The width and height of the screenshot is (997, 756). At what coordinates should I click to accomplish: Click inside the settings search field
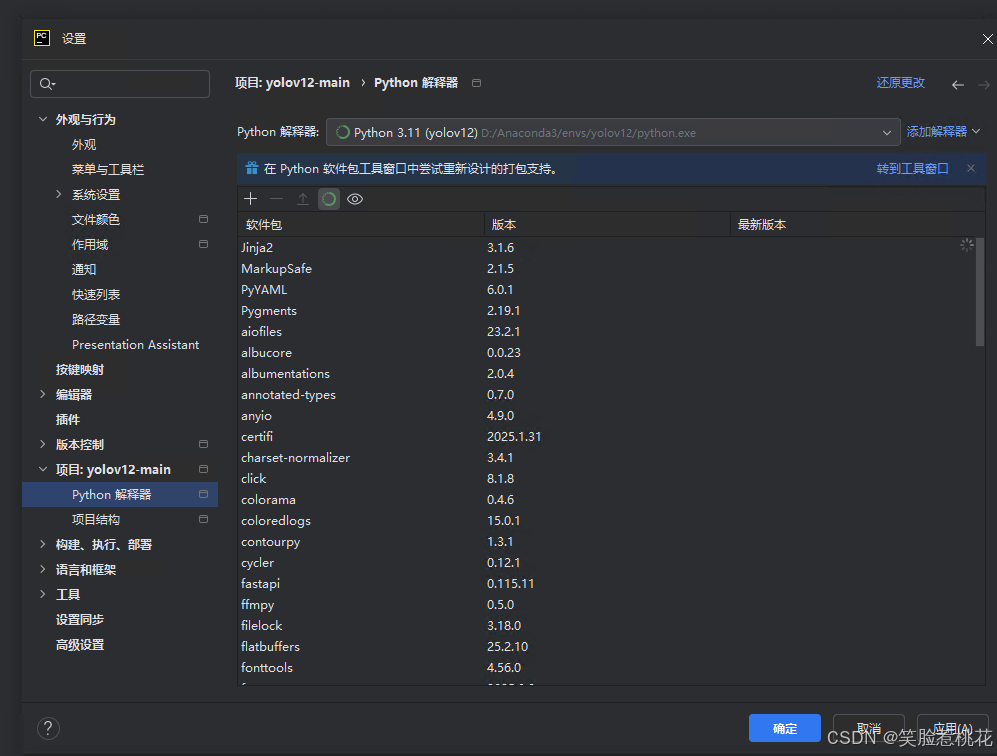point(120,84)
